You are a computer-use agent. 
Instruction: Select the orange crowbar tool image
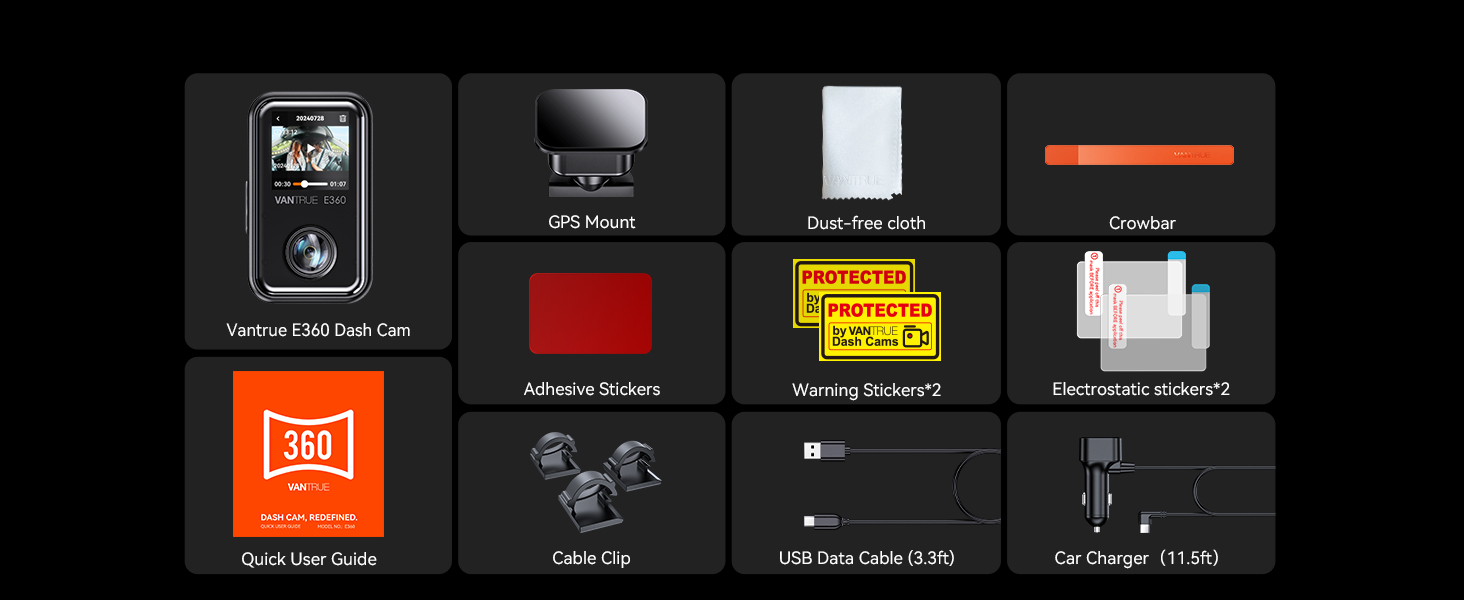1139,155
